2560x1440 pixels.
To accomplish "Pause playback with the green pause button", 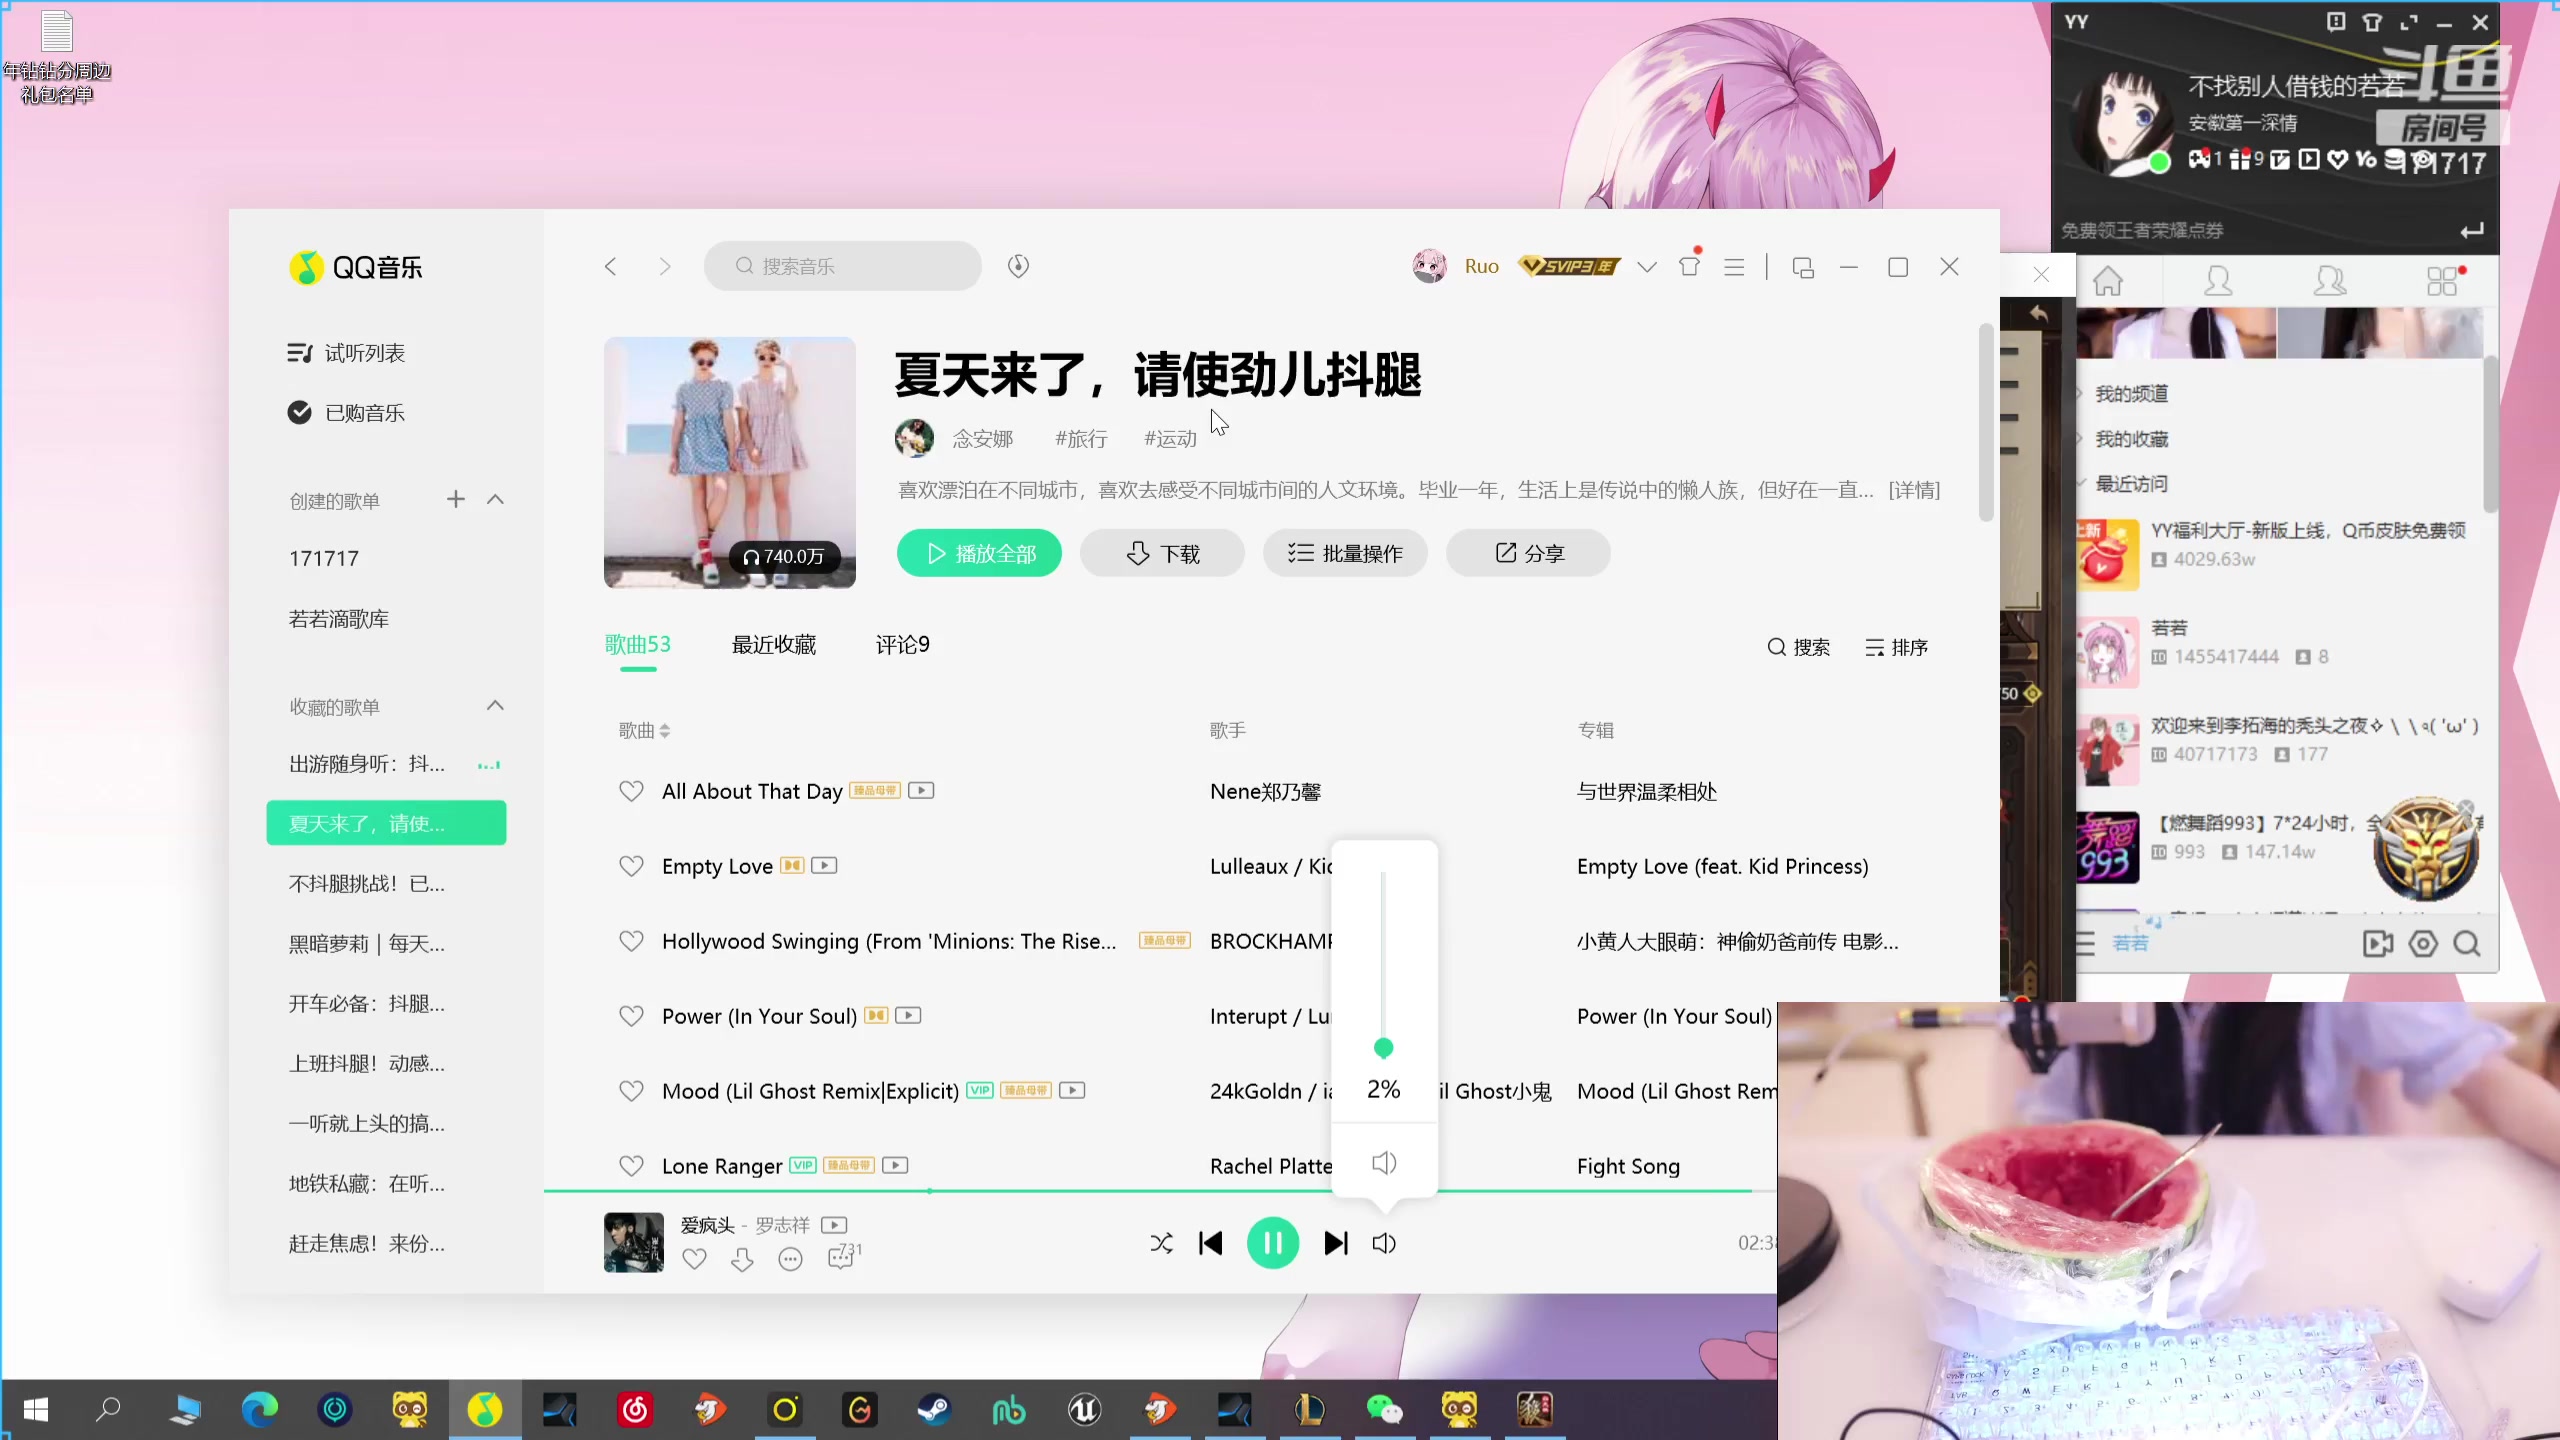I will click(1272, 1242).
